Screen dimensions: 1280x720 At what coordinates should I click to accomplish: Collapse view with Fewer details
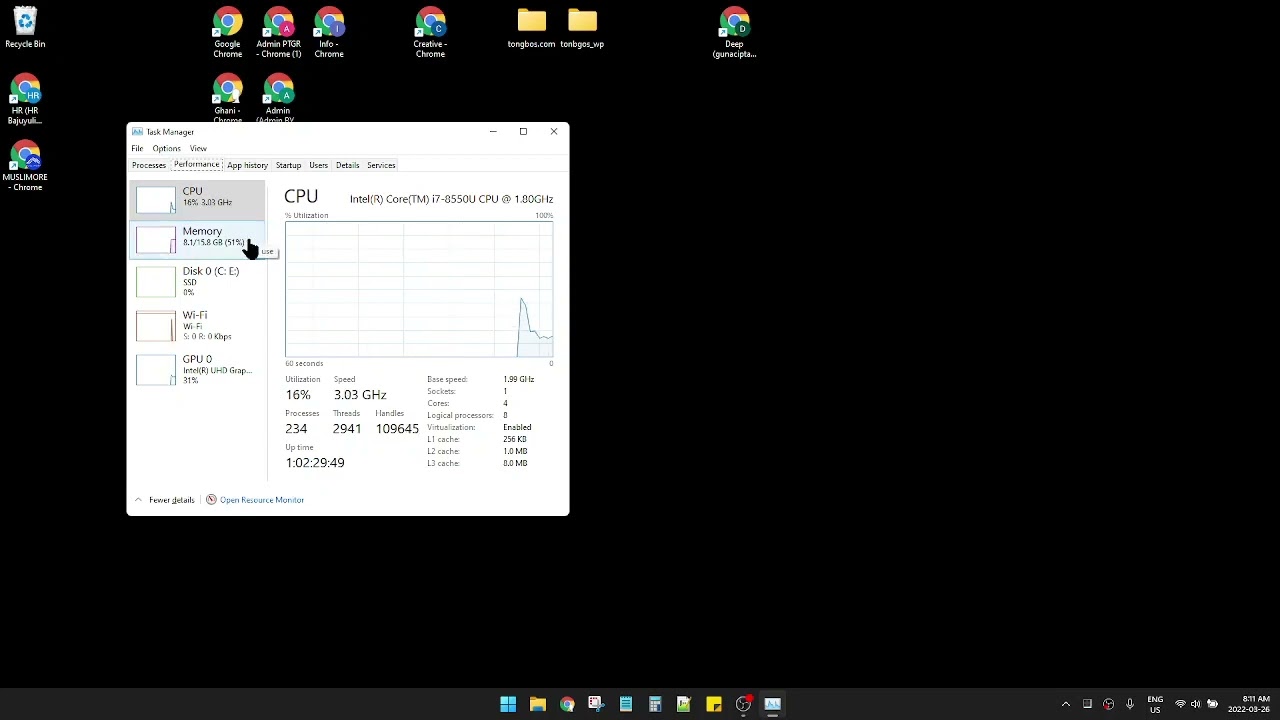coord(164,500)
